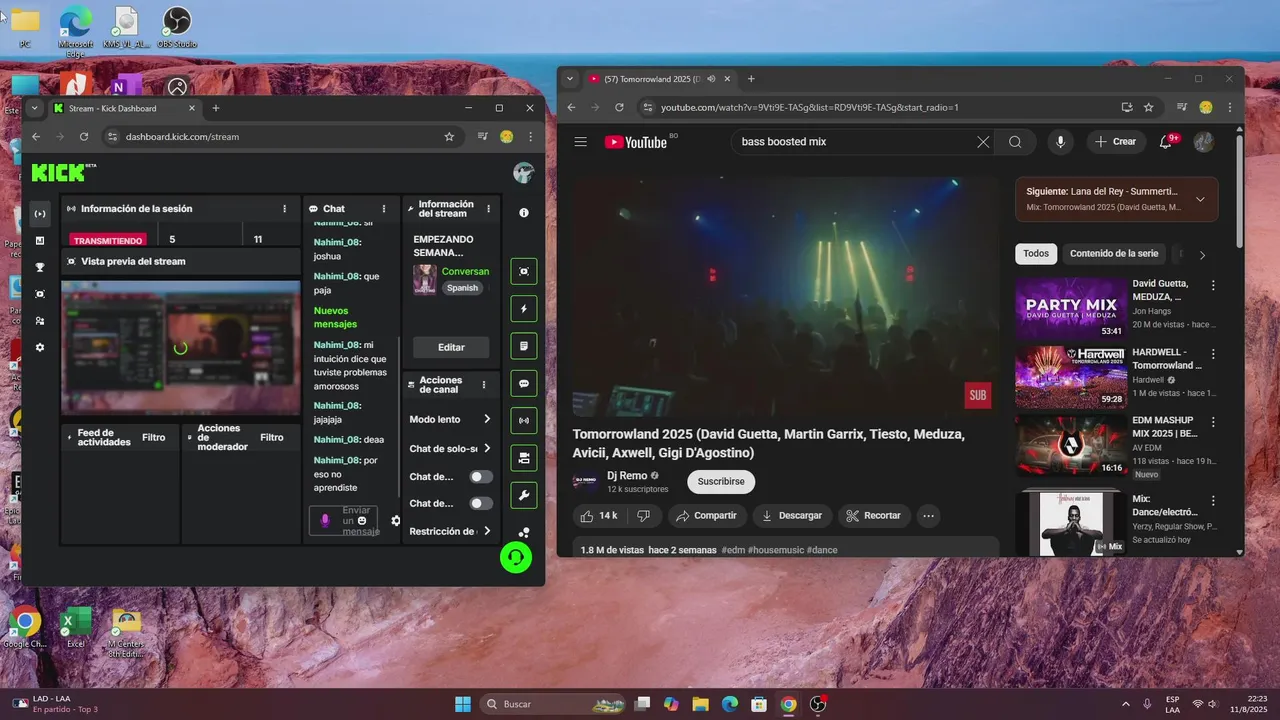Image resolution: width=1280 pixels, height=720 pixels.
Task: Open the green headset support button
Action: pos(516,557)
